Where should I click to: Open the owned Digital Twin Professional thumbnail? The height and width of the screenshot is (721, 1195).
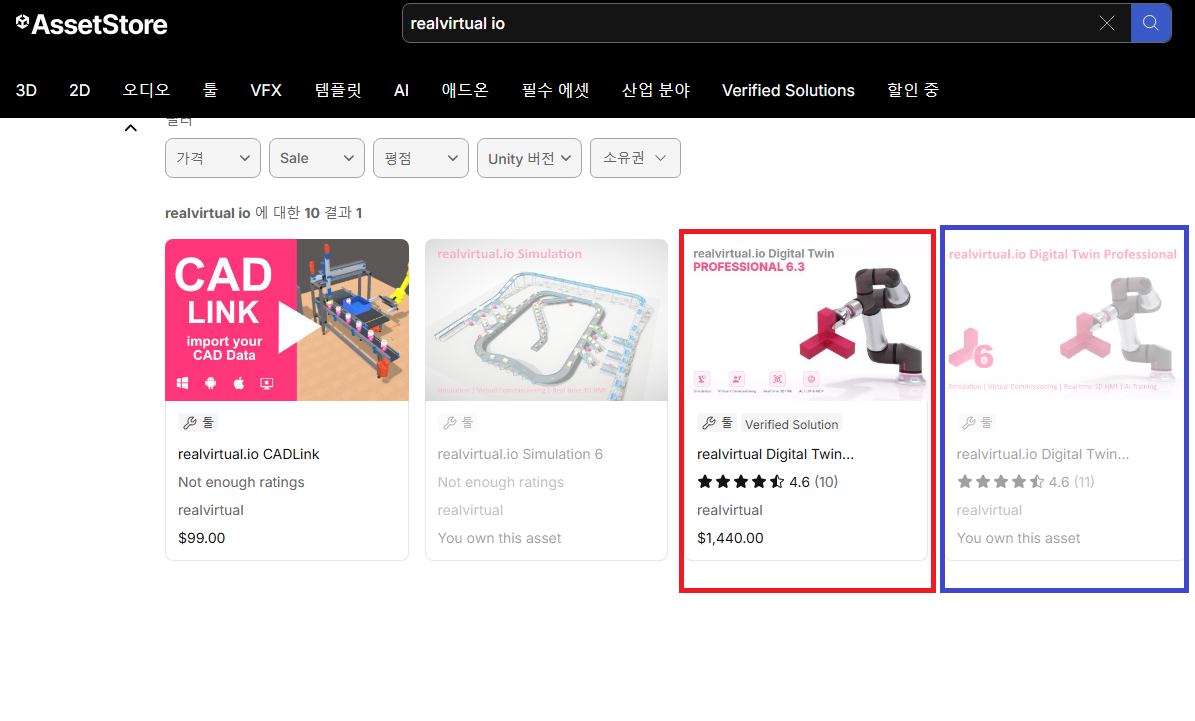[x=1064, y=320]
